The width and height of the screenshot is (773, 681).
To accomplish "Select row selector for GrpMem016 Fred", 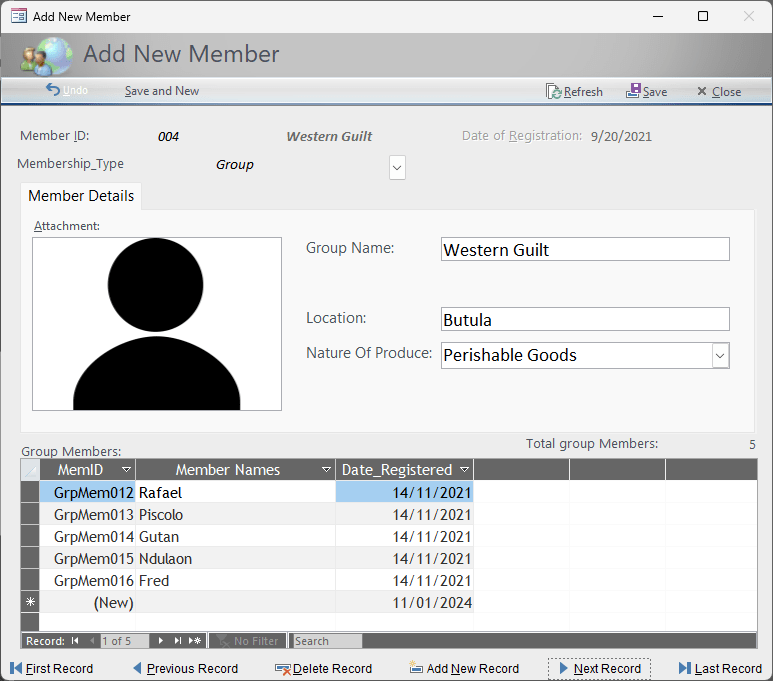I will point(30,580).
